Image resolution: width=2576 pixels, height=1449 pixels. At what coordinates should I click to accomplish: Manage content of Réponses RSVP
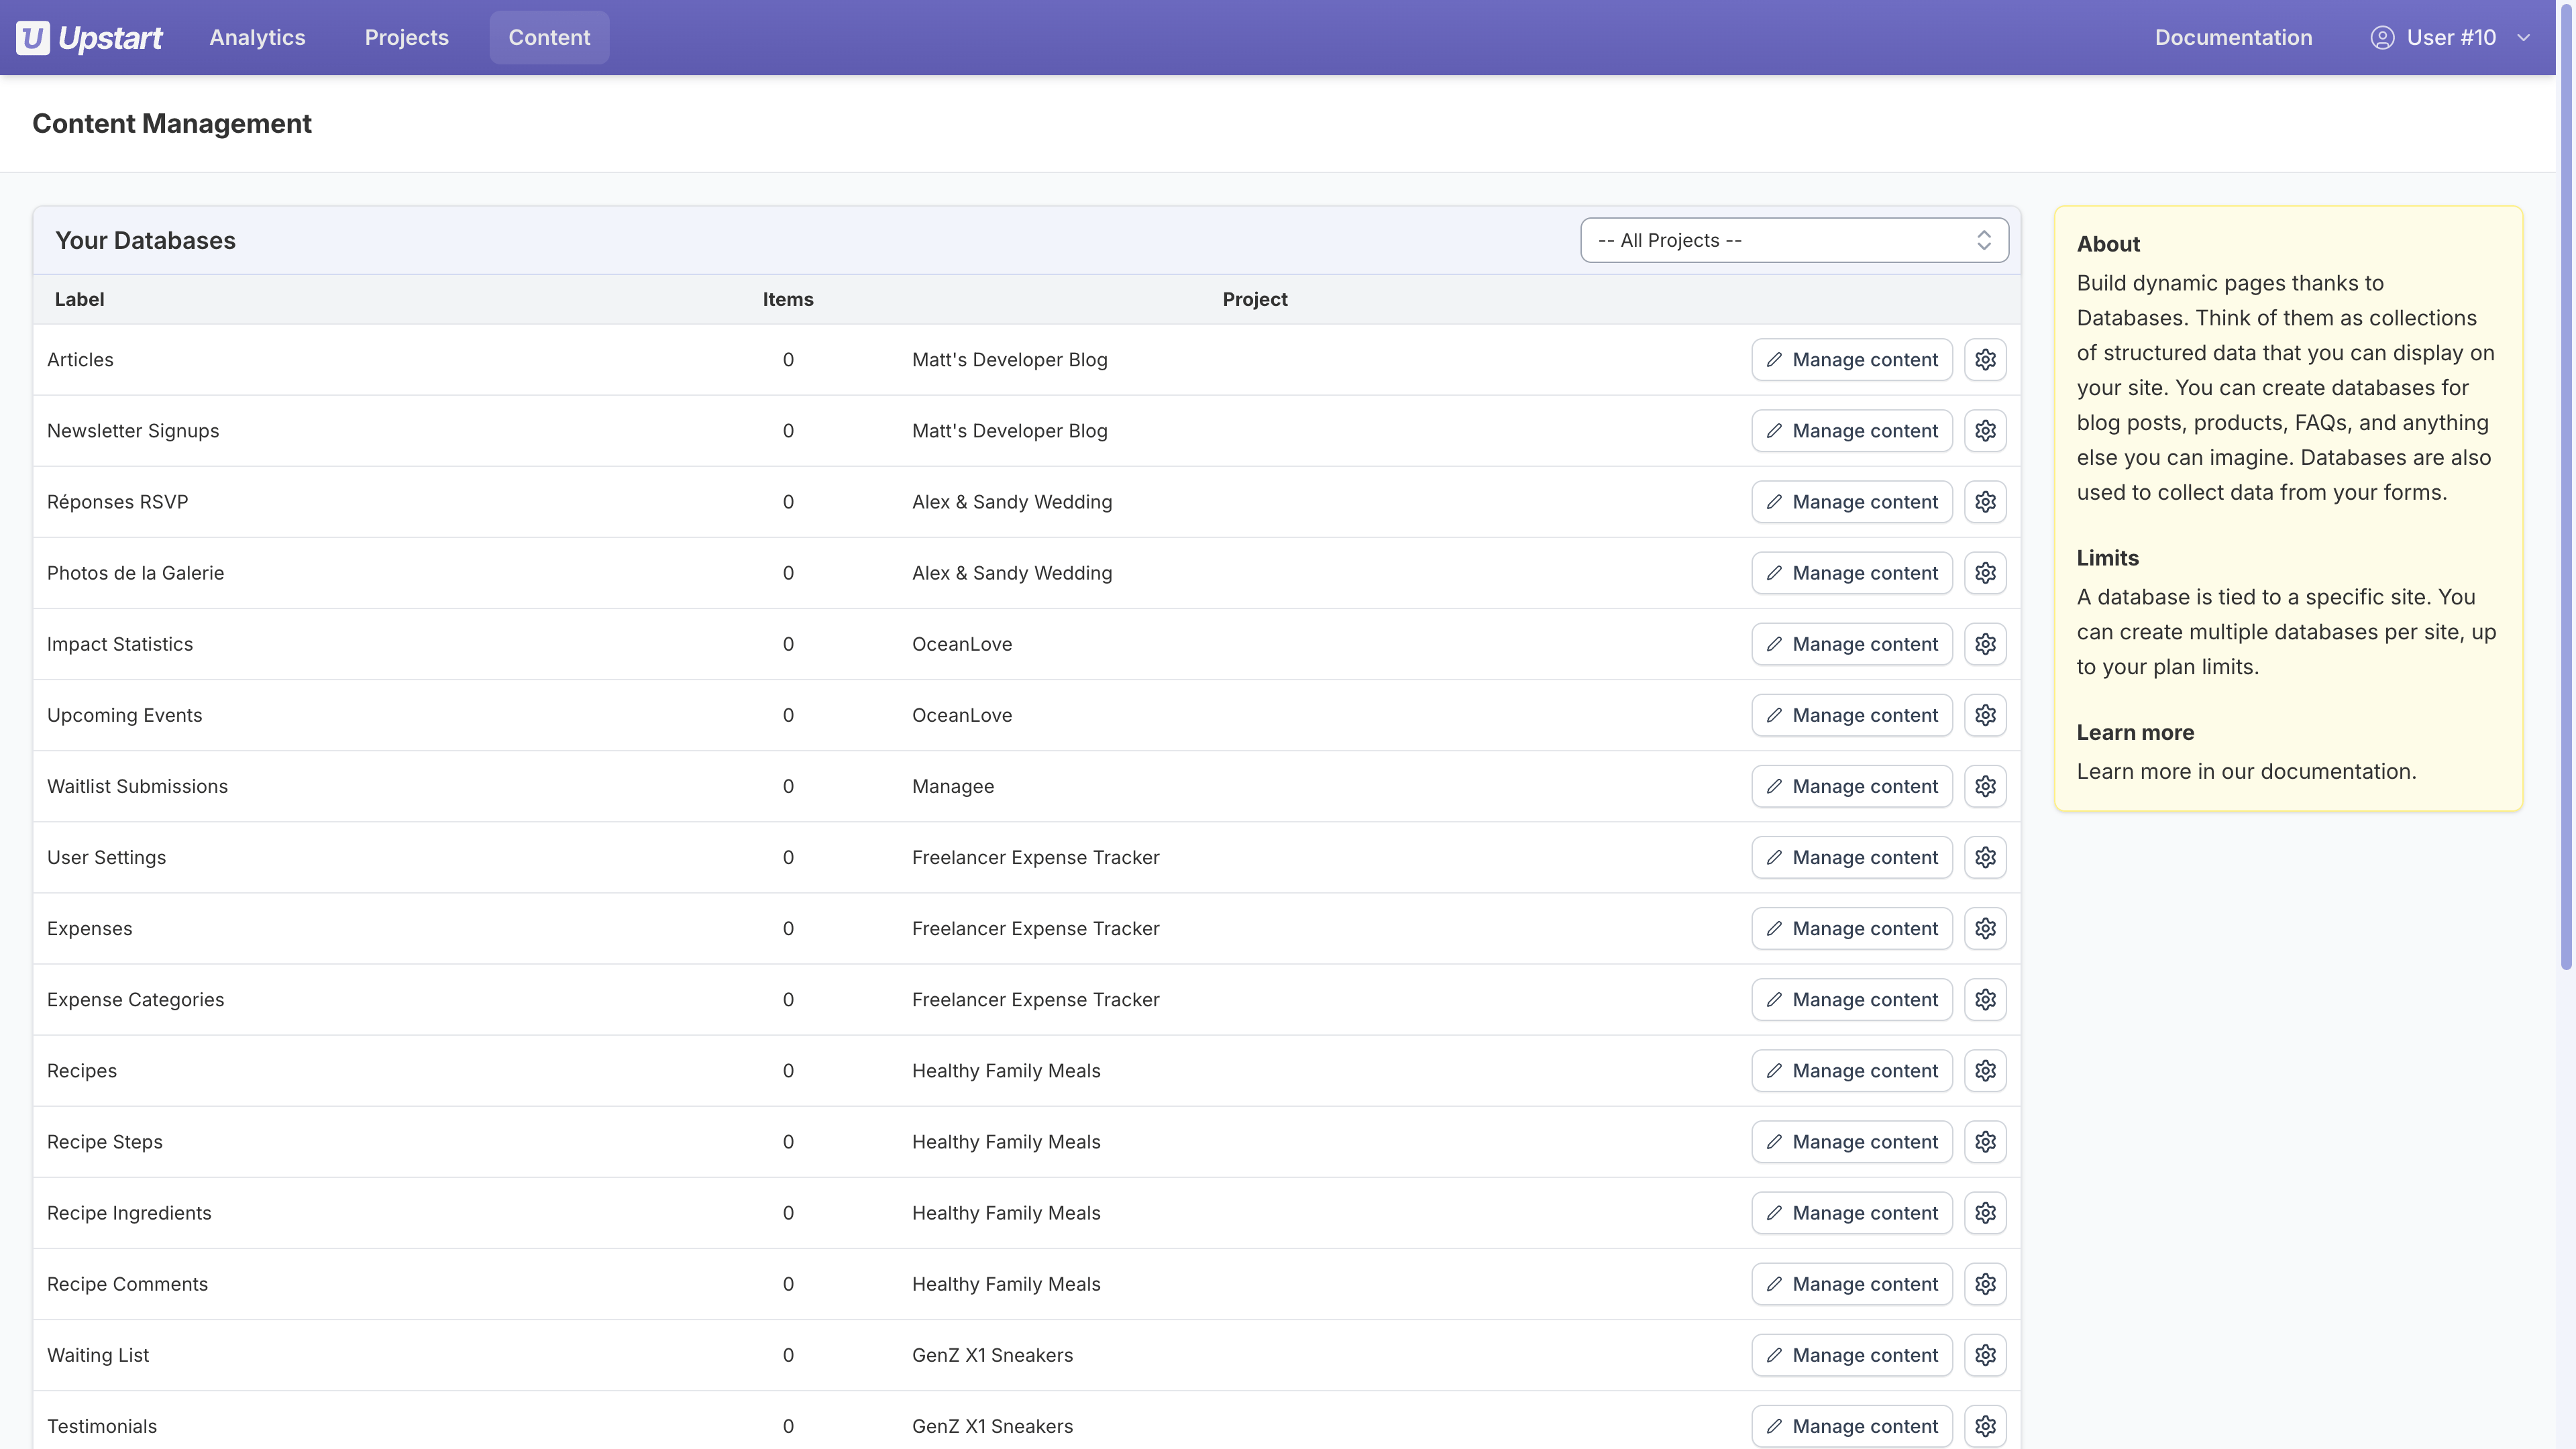pyautogui.click(x=1851, y=502)
